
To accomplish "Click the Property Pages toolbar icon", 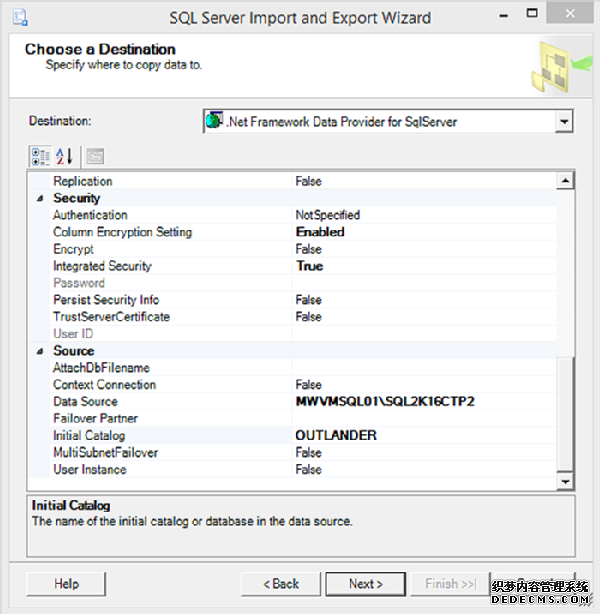I will (x=95, y=156).
